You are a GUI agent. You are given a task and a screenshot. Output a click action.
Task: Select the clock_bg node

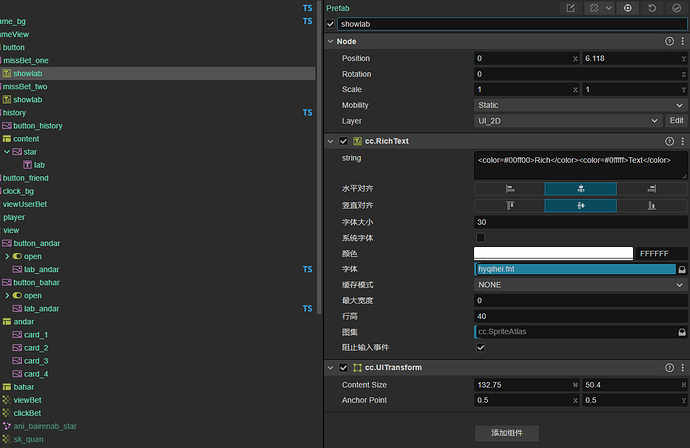[18, 191]
